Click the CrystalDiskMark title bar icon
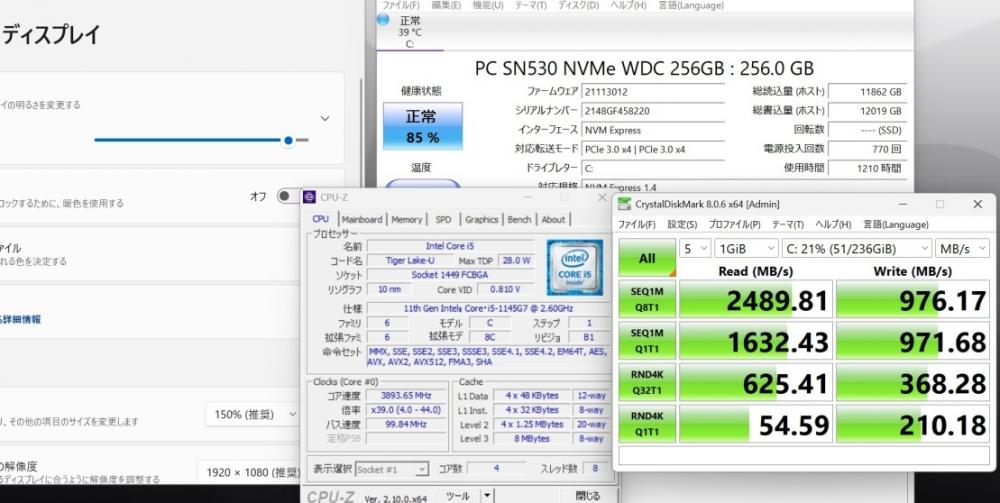This screenshot has height=503, width=1000. pyautogui.click(x=625, y=204)
